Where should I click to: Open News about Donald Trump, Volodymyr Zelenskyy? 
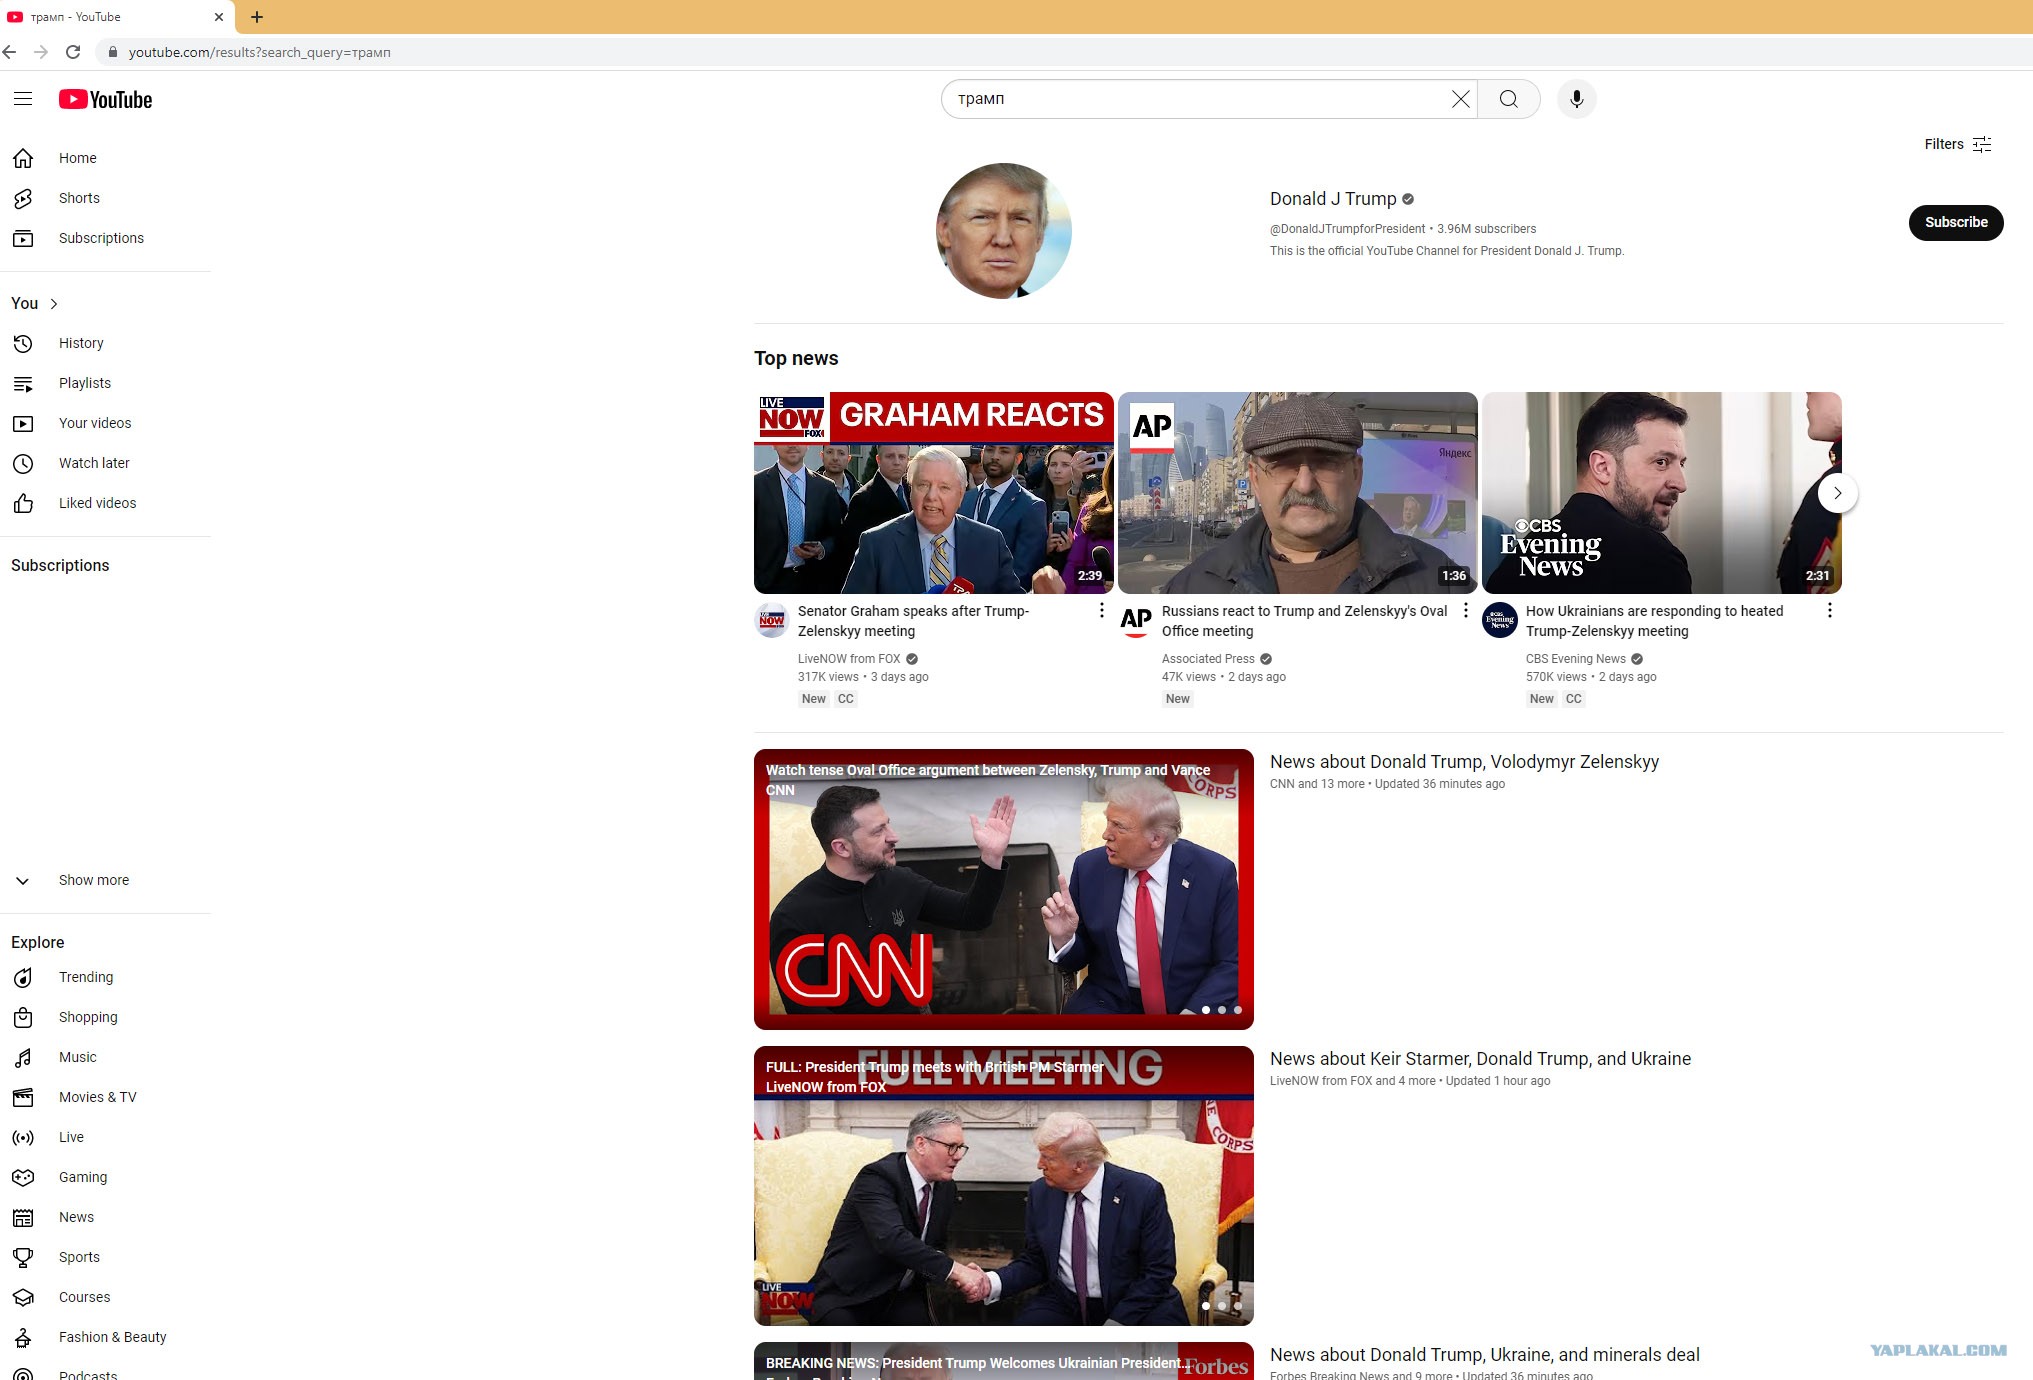coord(1464,762)
